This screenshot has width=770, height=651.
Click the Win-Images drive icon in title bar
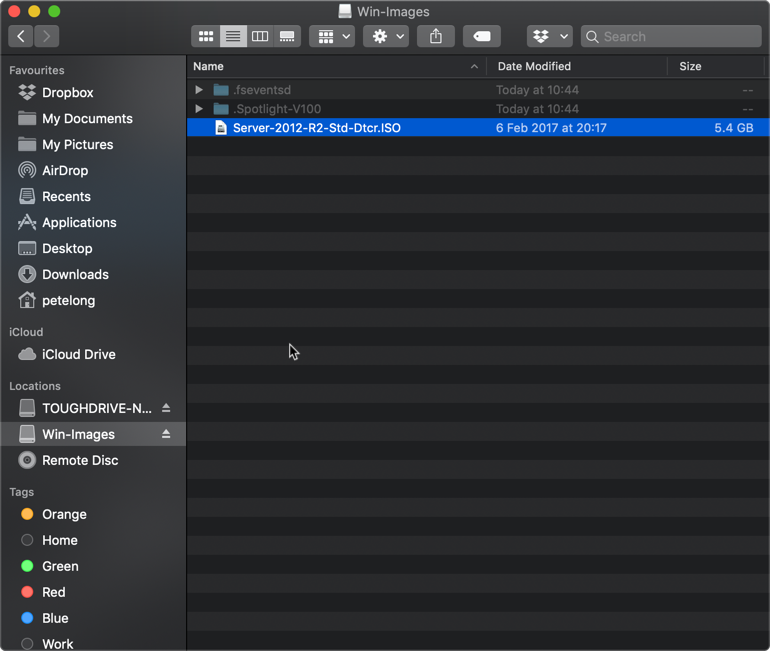point(345,11)
